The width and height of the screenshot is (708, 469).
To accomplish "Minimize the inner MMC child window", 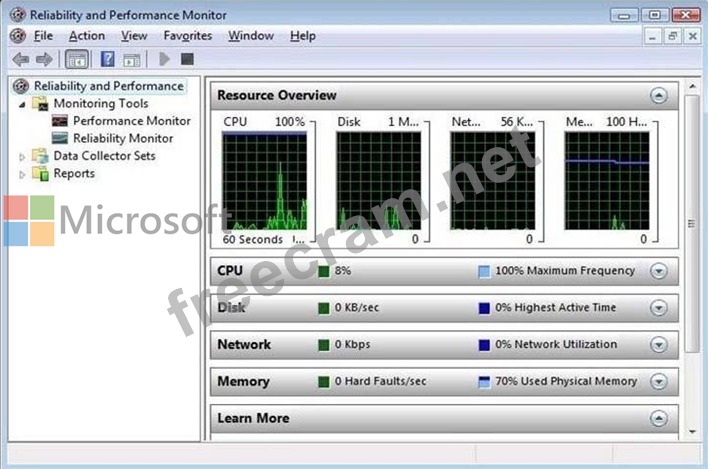I will pos(652,36).
